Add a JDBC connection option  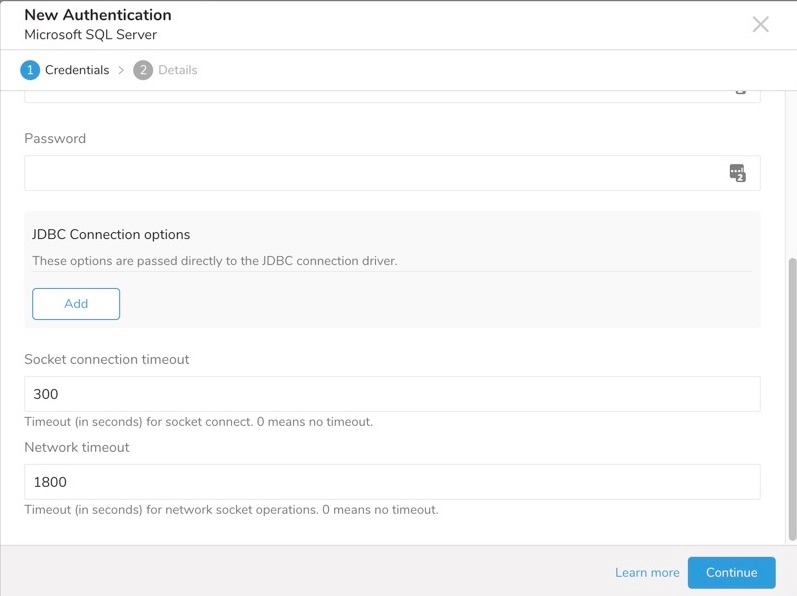[x=76, y=304]
